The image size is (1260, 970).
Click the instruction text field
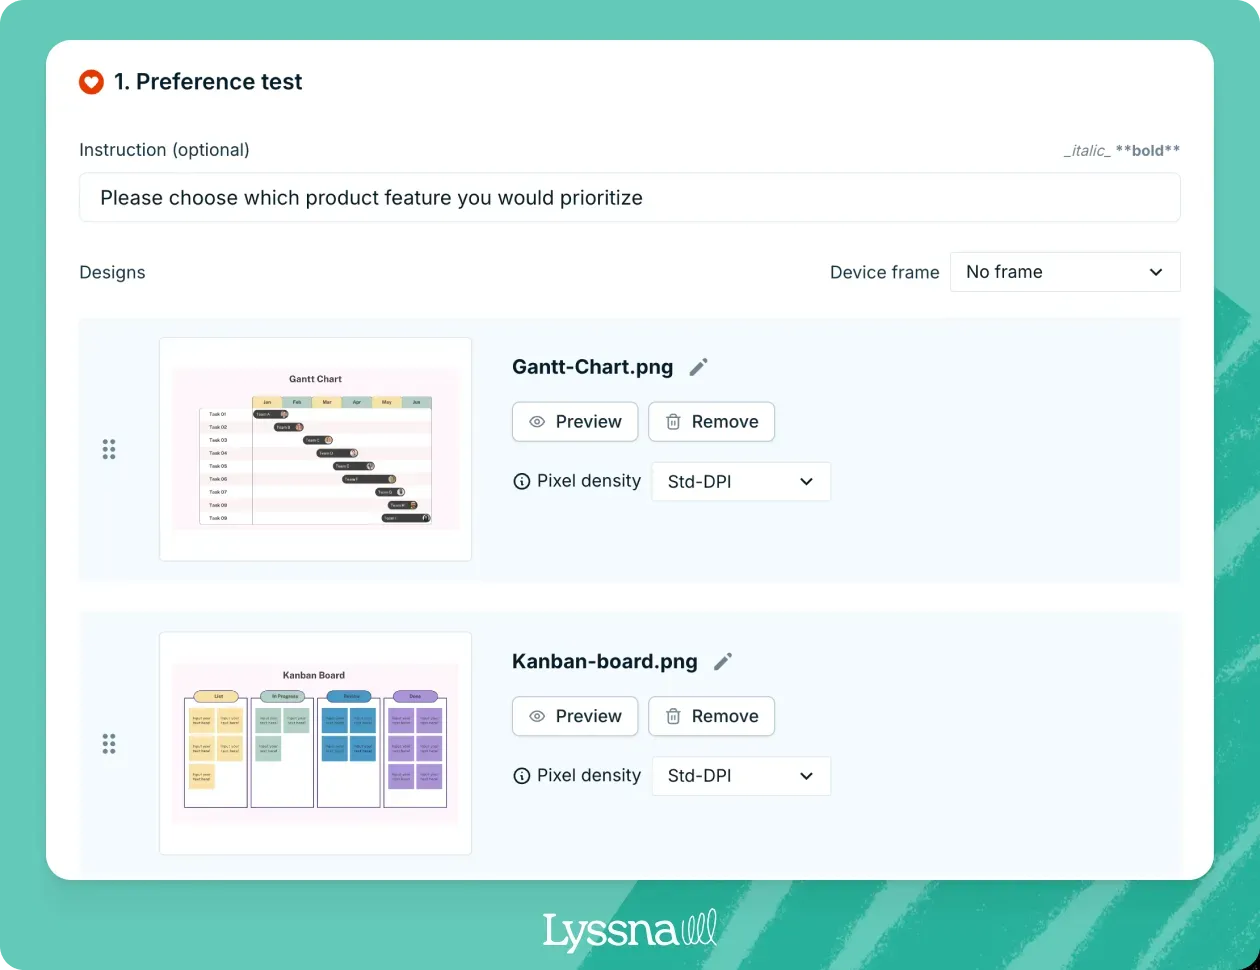point(629,197)
